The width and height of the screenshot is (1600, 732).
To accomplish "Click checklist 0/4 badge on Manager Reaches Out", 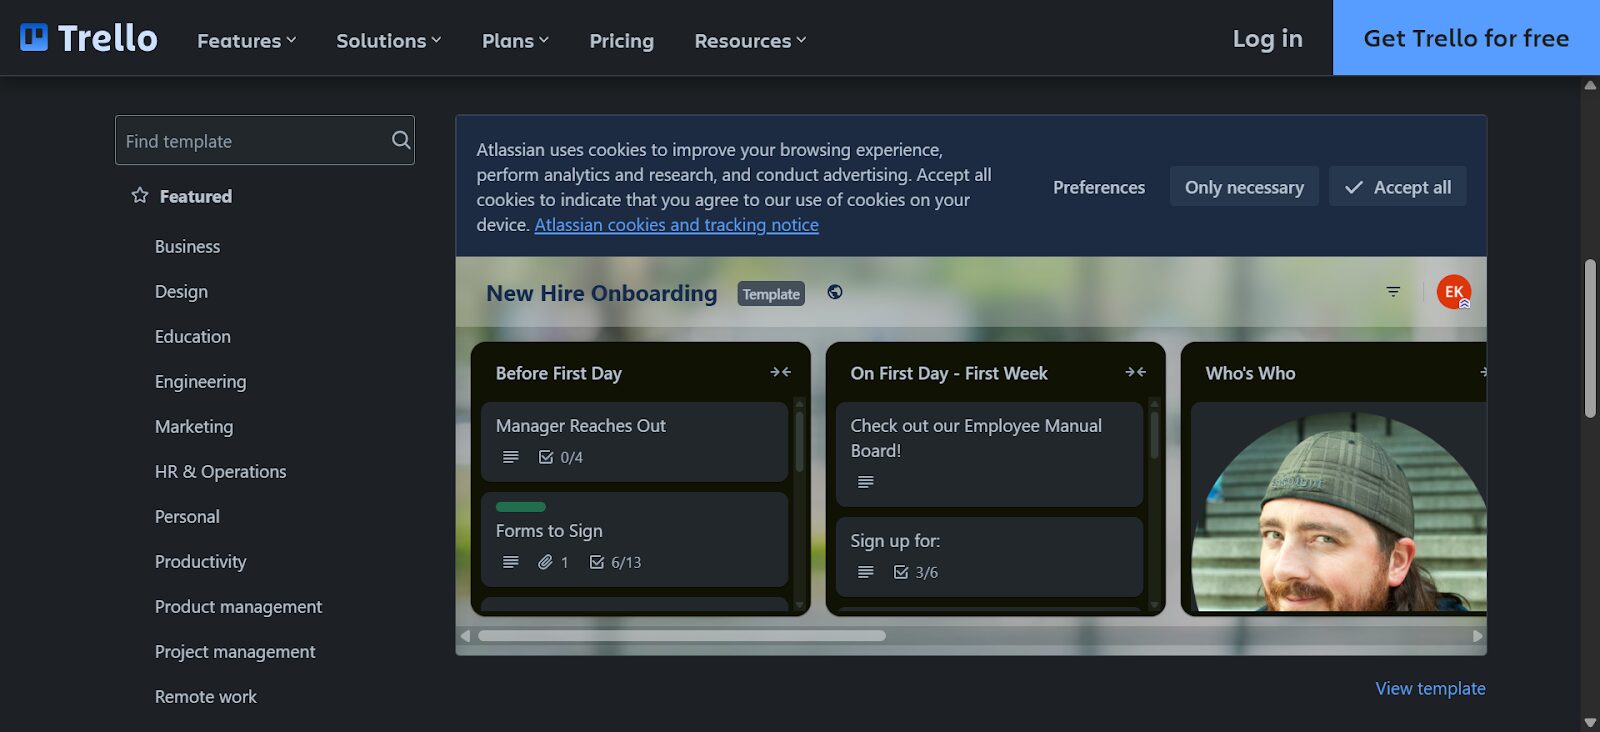I will click(561, 457).
